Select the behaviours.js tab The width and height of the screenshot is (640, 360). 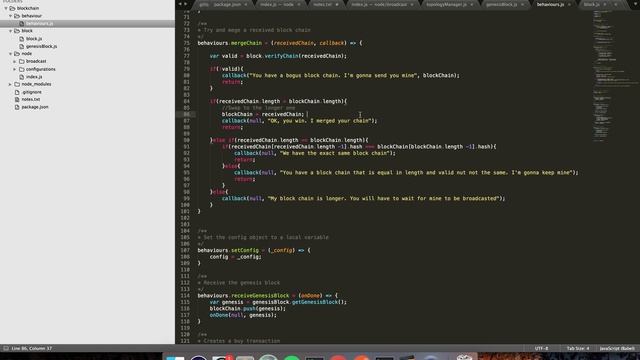click(550, 4)
